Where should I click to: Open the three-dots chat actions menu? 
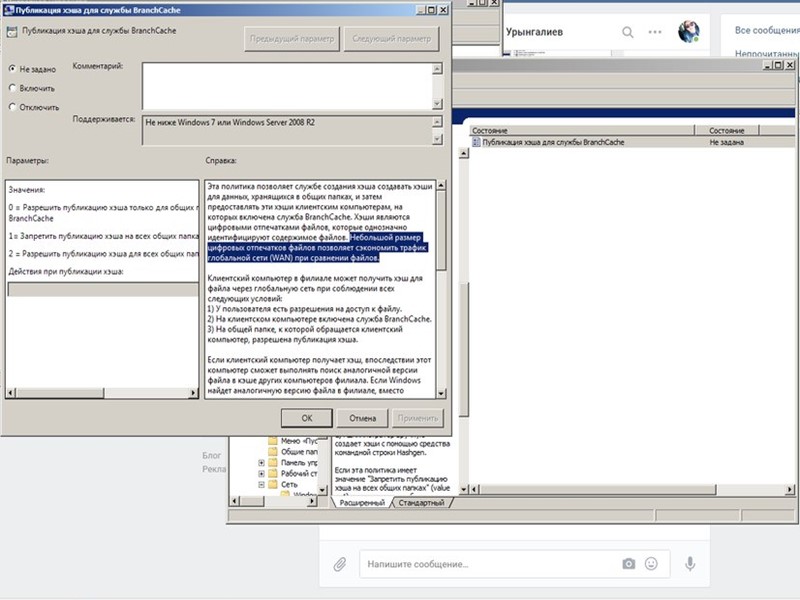655,32
